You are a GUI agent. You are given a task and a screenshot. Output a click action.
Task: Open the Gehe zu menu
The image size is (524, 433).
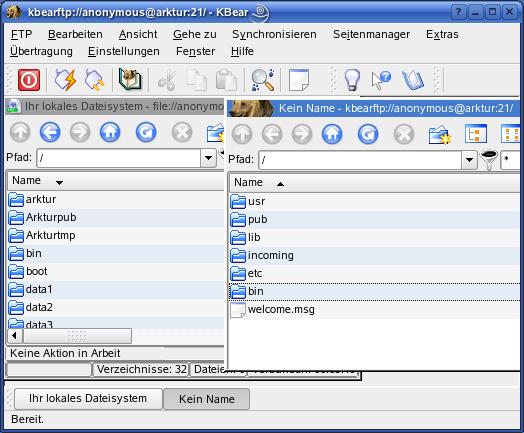click(194, 34)
